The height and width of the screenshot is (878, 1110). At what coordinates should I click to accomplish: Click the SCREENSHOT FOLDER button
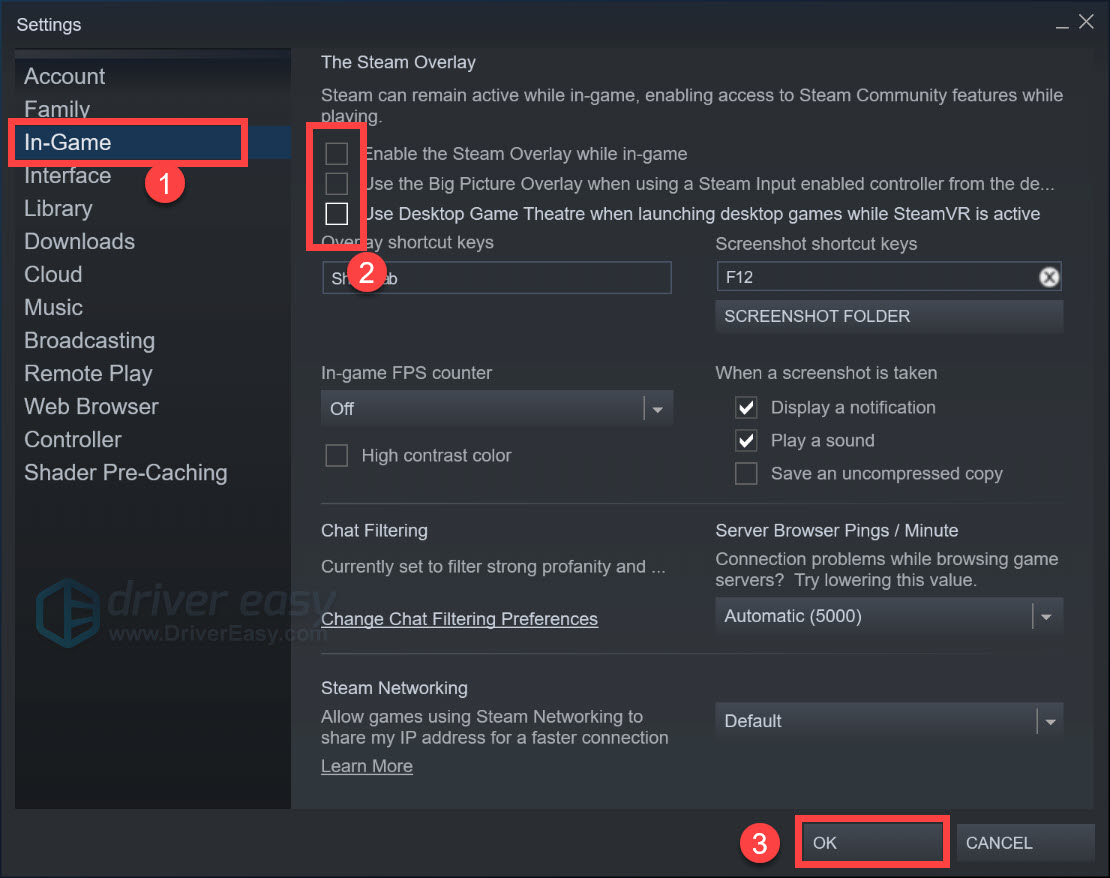pos(888,316)
